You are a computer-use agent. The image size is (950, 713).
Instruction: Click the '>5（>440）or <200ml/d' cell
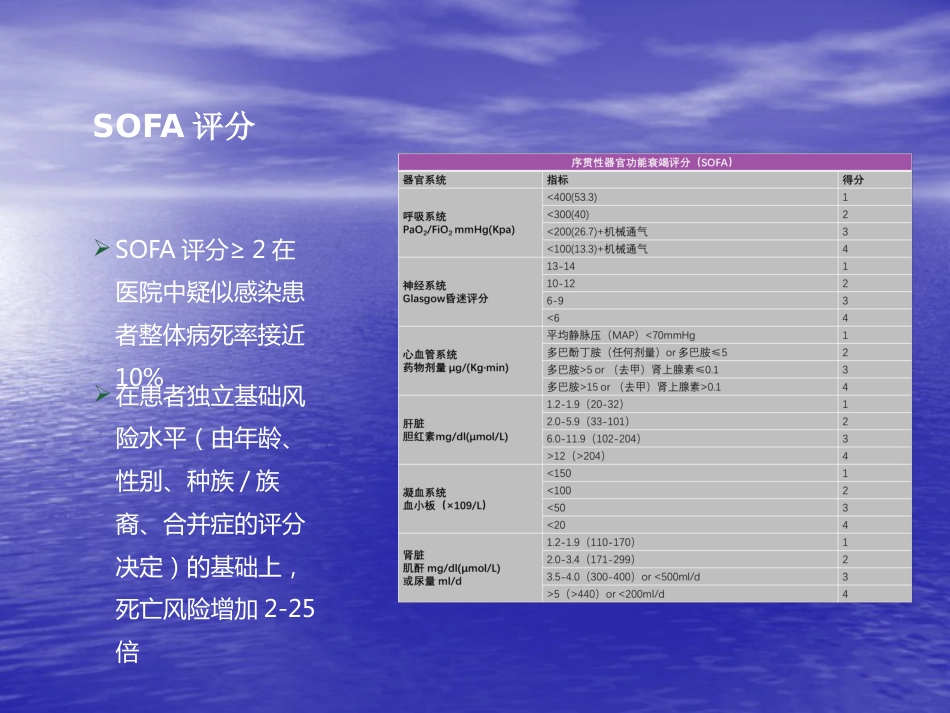click(689, 594)
